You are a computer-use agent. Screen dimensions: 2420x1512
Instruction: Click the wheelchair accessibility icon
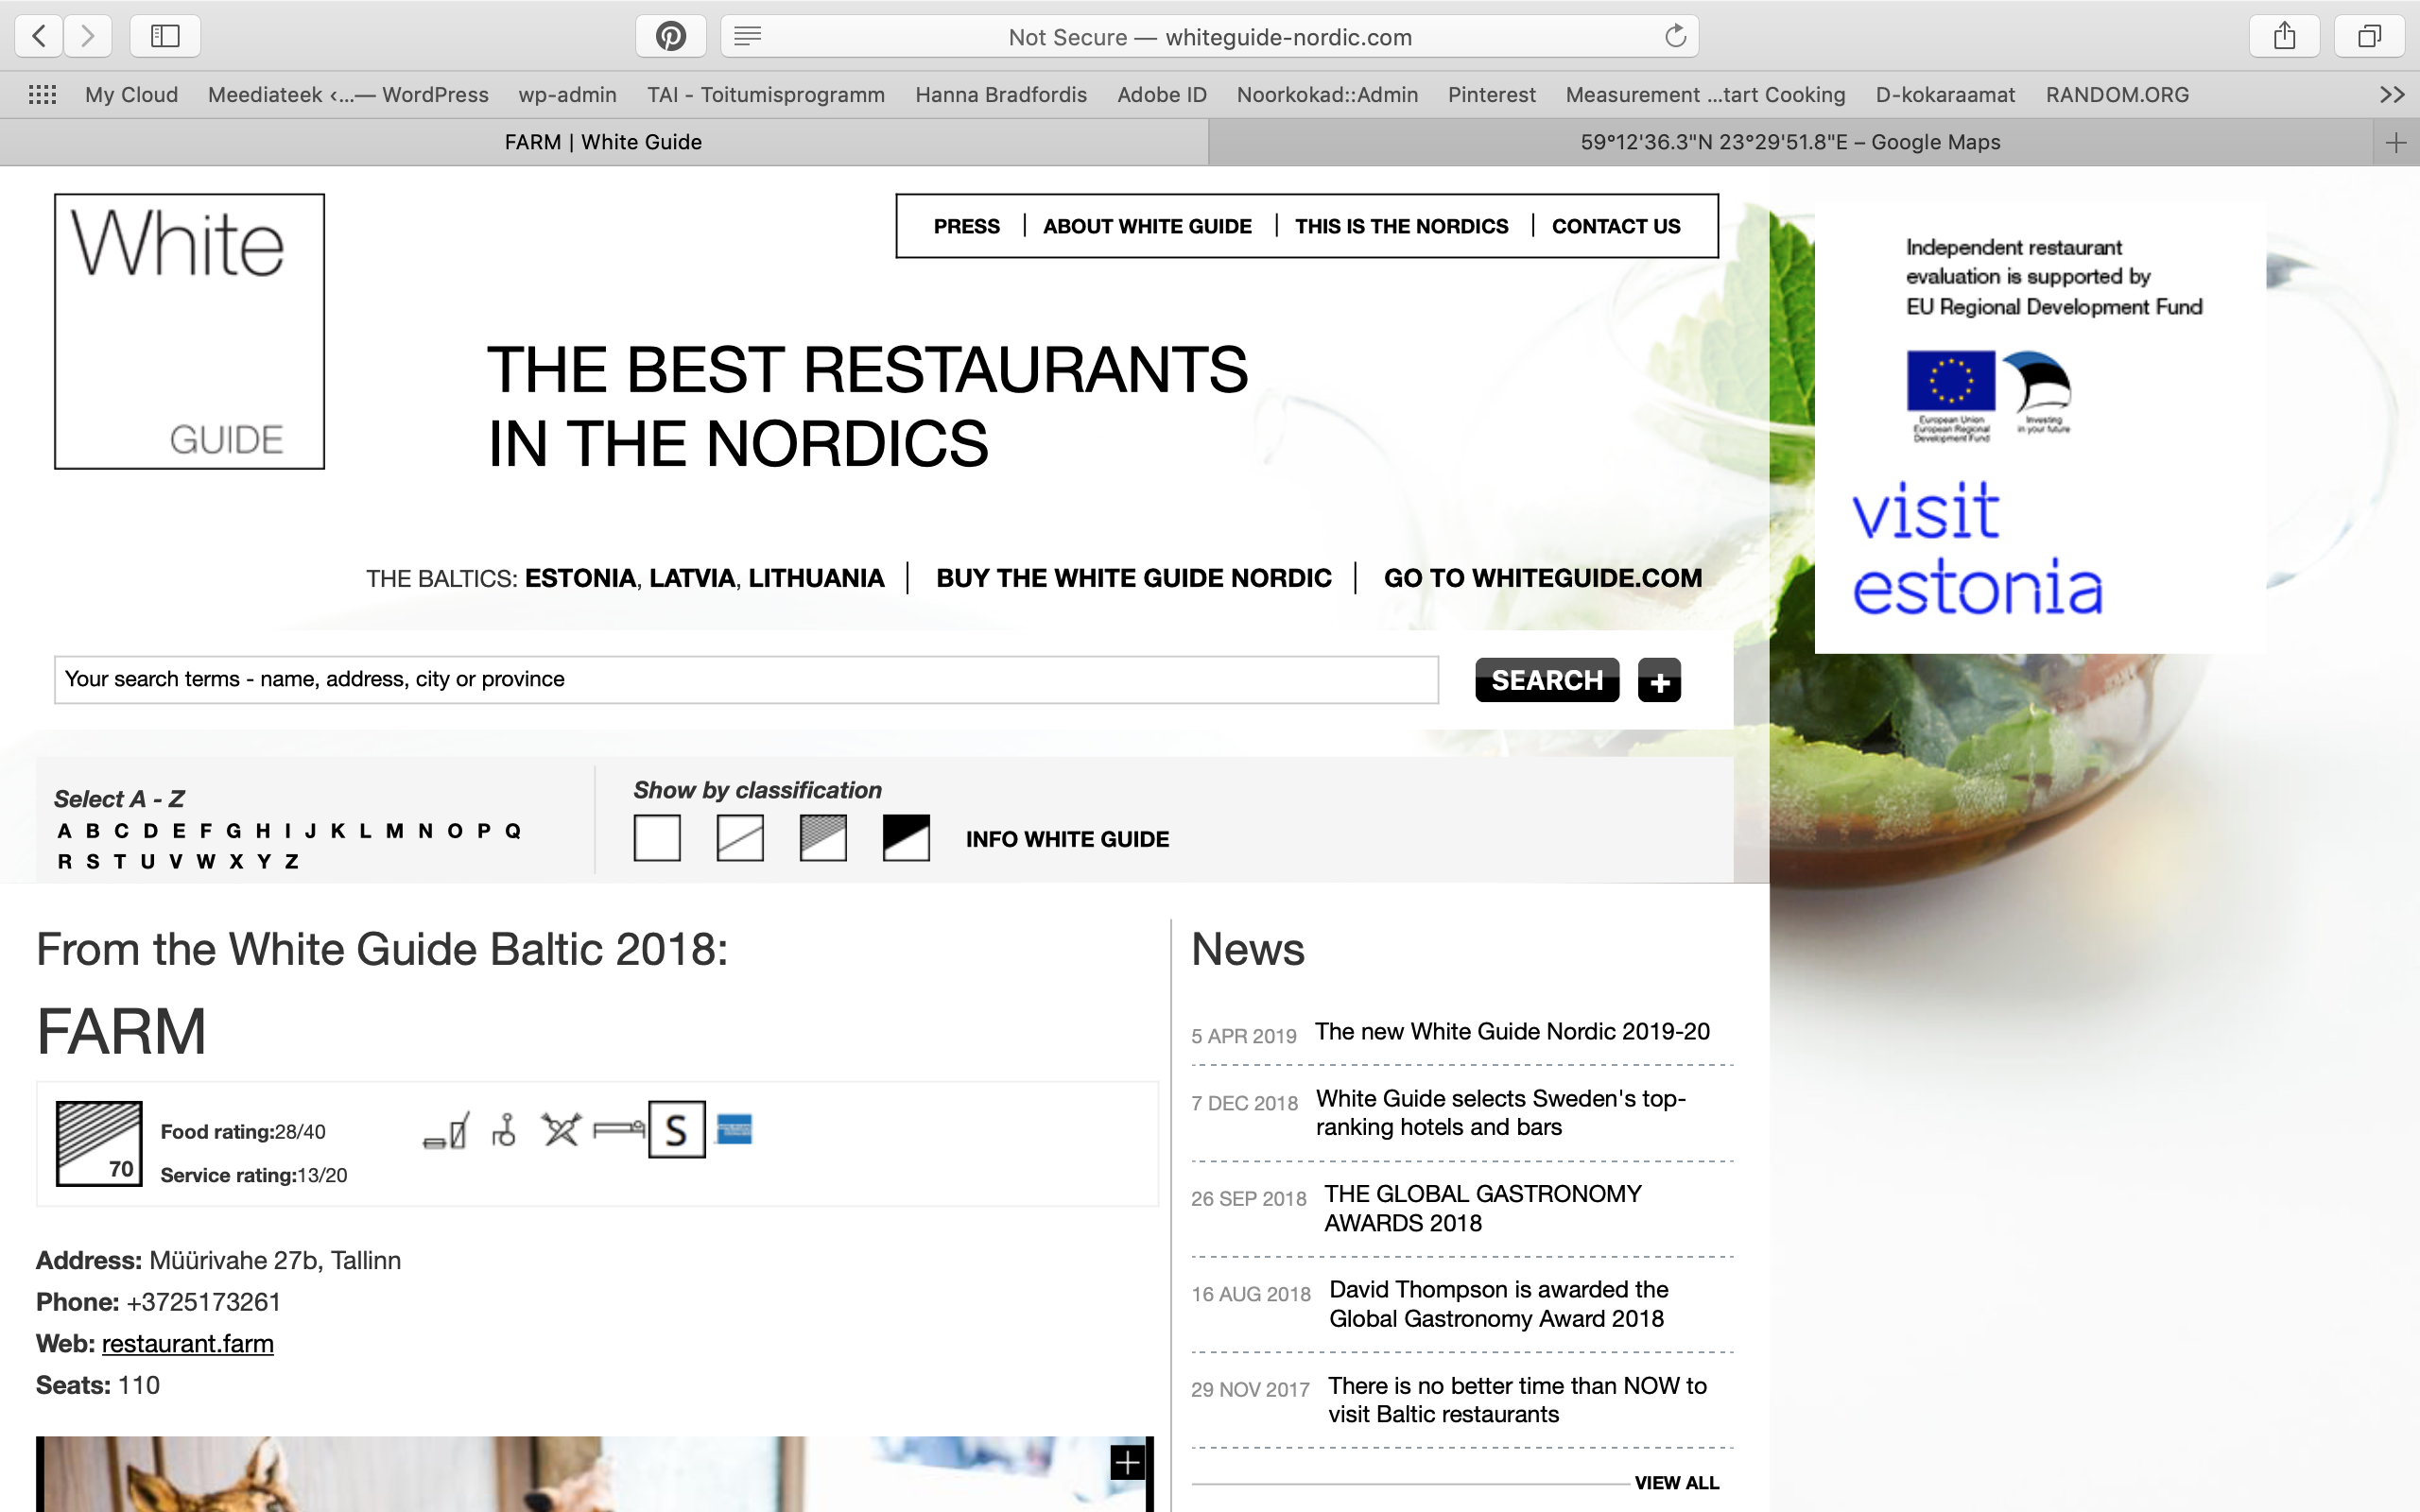pyautogui.click(x=504, y=1130)
